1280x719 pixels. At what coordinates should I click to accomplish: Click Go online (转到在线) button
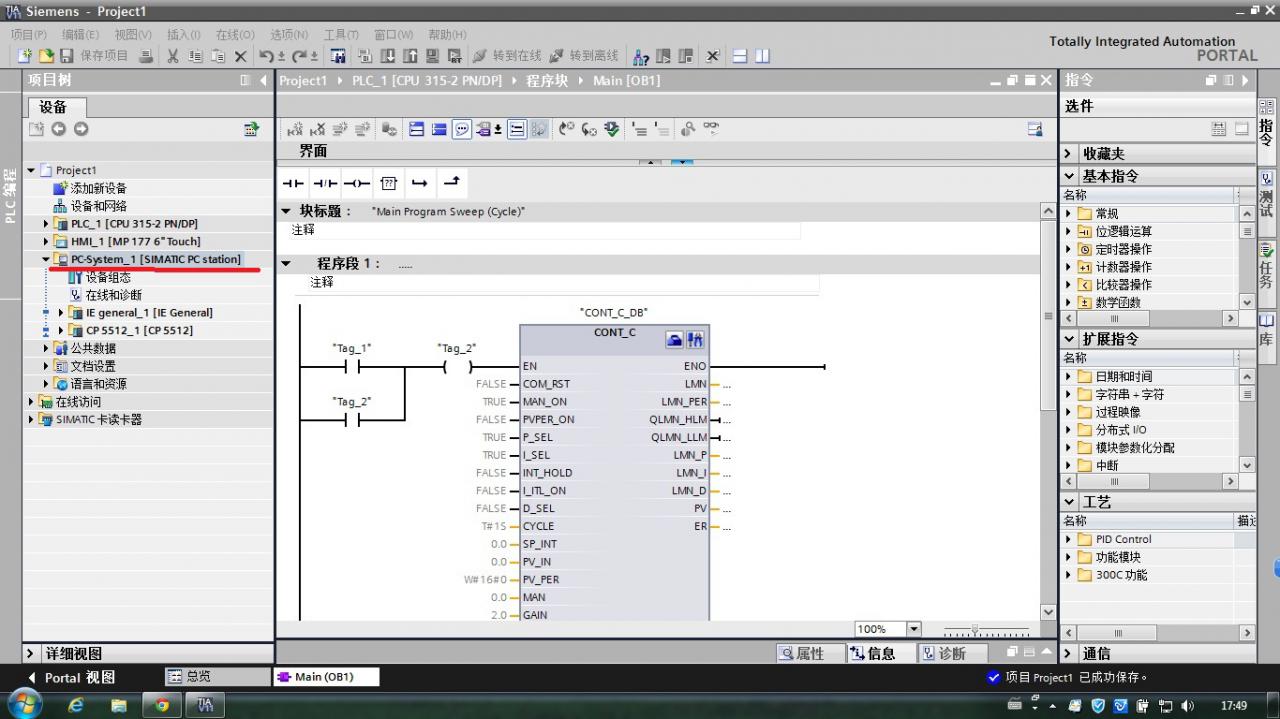pyautogui.click(x=507, y=56)
